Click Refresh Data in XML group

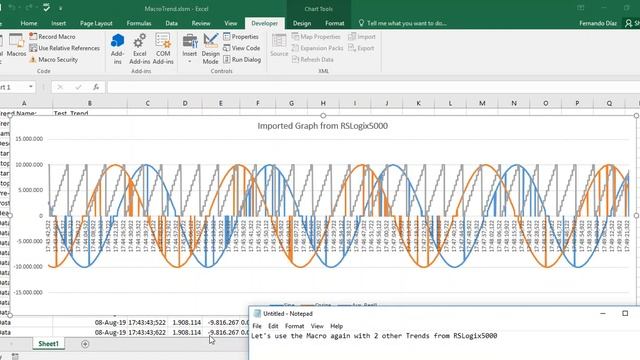313,60
